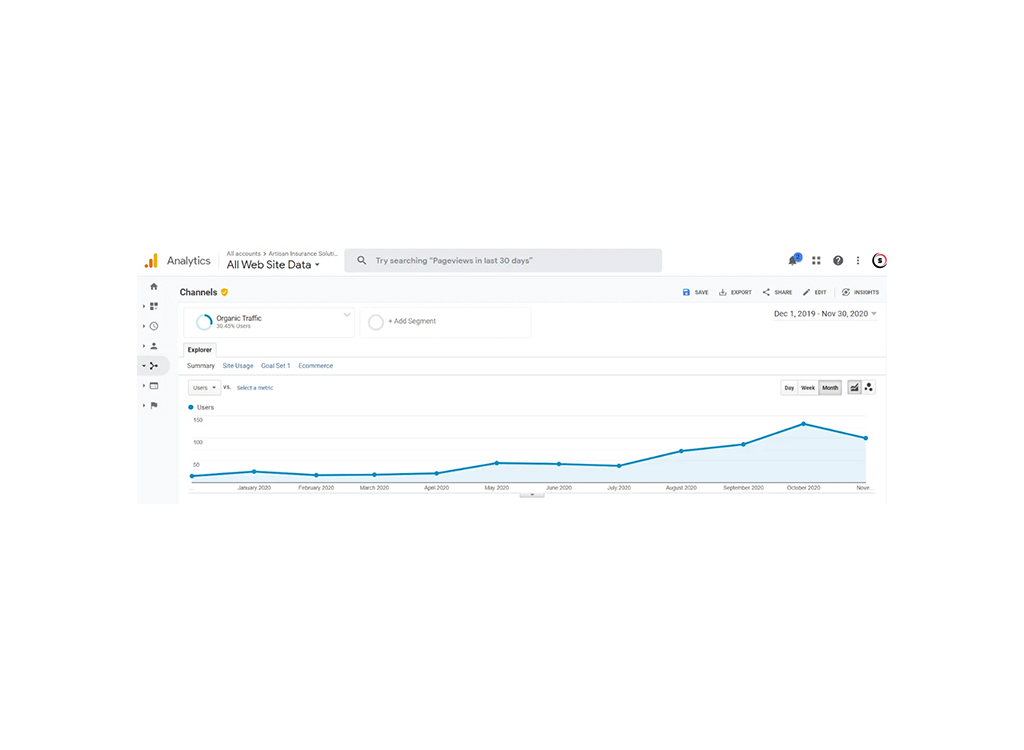The height and width of the screenshot is (750, 1024).
Task: Open the Users metric dropdown
Action: tap(204, 387)
